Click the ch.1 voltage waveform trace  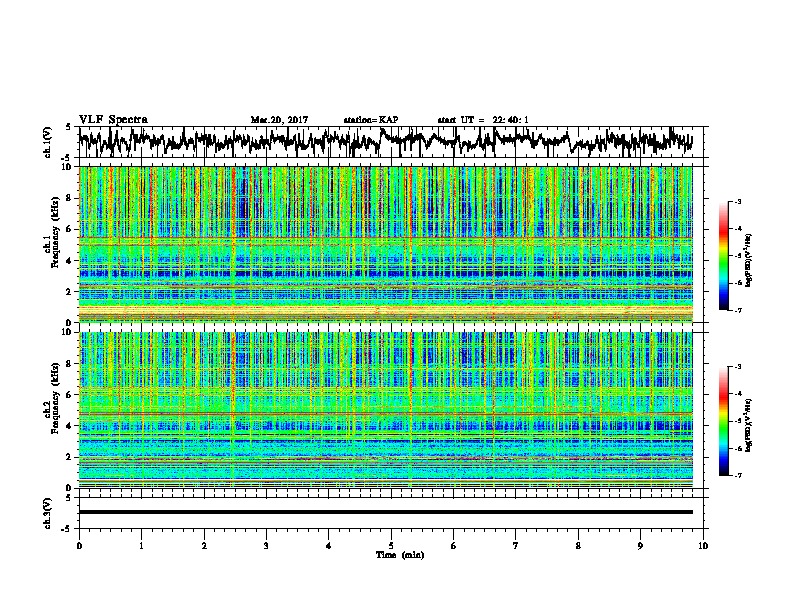pos(385,142)
